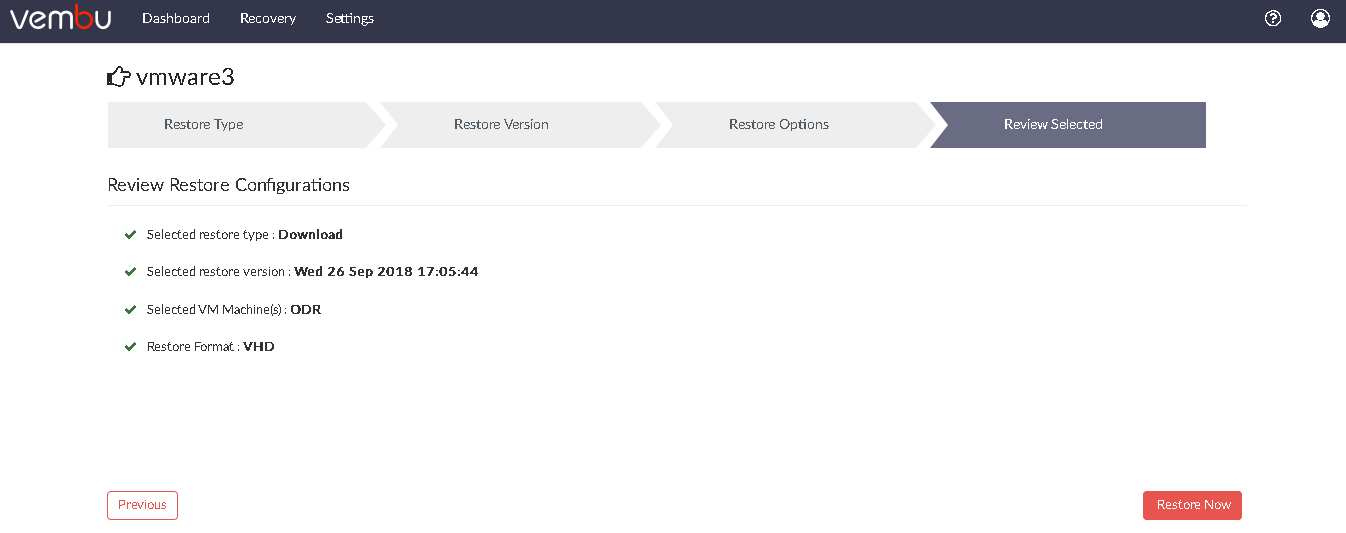This screenshot has width=1346, height=533.
Task: Click the checkmark next to Selected restore type
Action: point(130,235)
